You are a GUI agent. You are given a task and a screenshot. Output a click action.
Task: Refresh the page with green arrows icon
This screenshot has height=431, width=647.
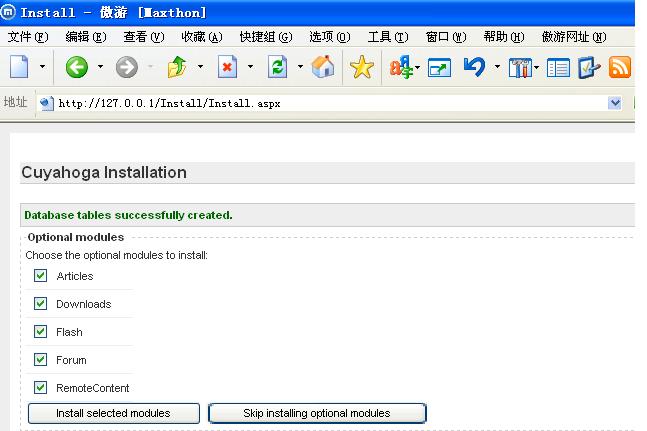(x=277, y=67)
